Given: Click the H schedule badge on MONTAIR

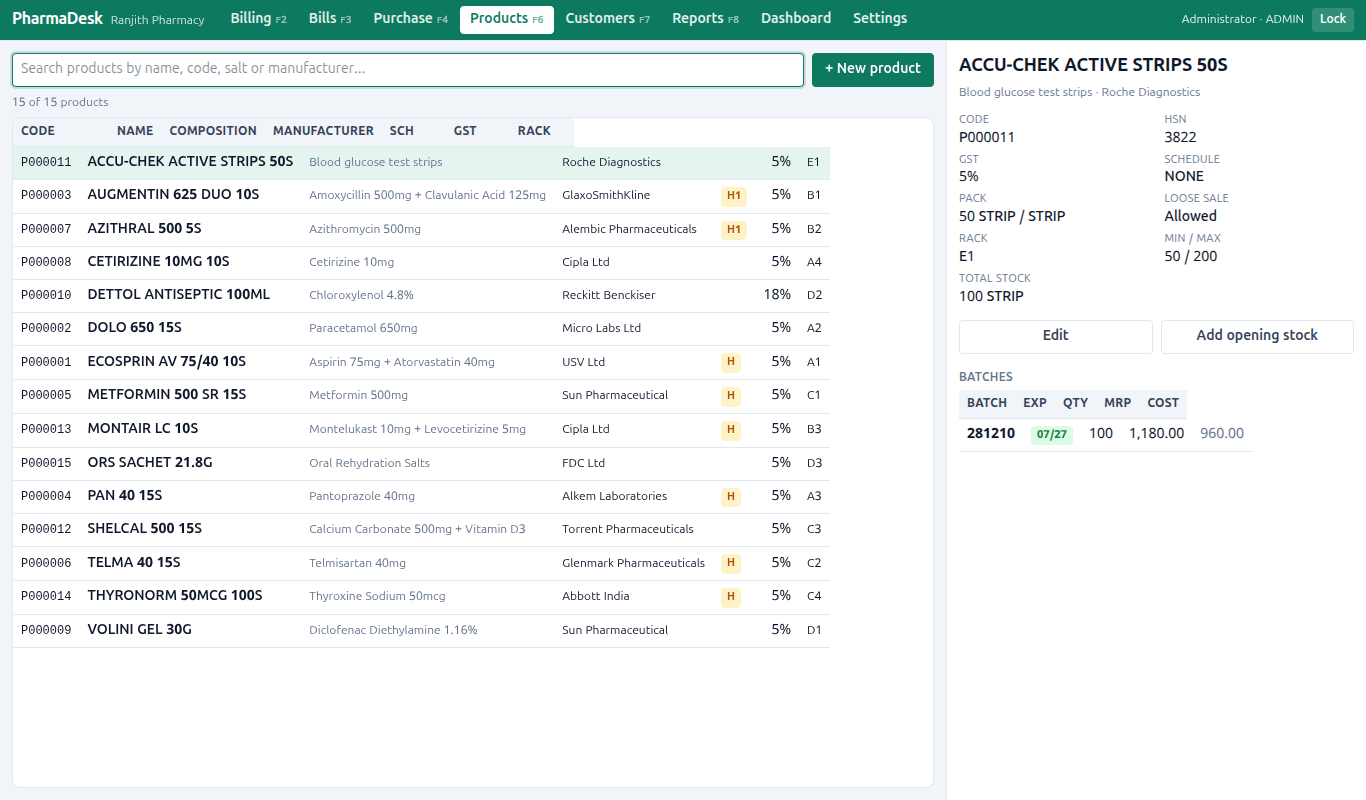Looking at the screenshot, I should pyautogui.click(x=731, y=430).
